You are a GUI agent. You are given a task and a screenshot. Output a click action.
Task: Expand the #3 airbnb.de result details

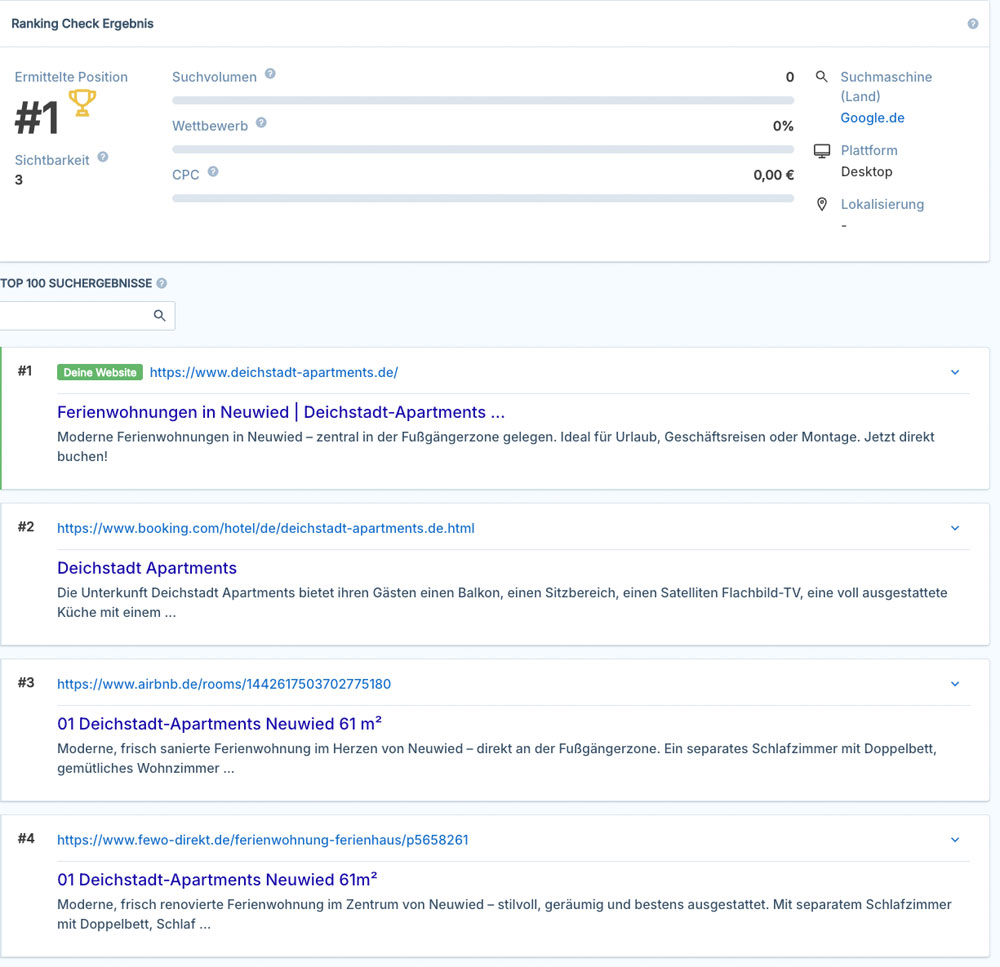click(x=954, y=685)
